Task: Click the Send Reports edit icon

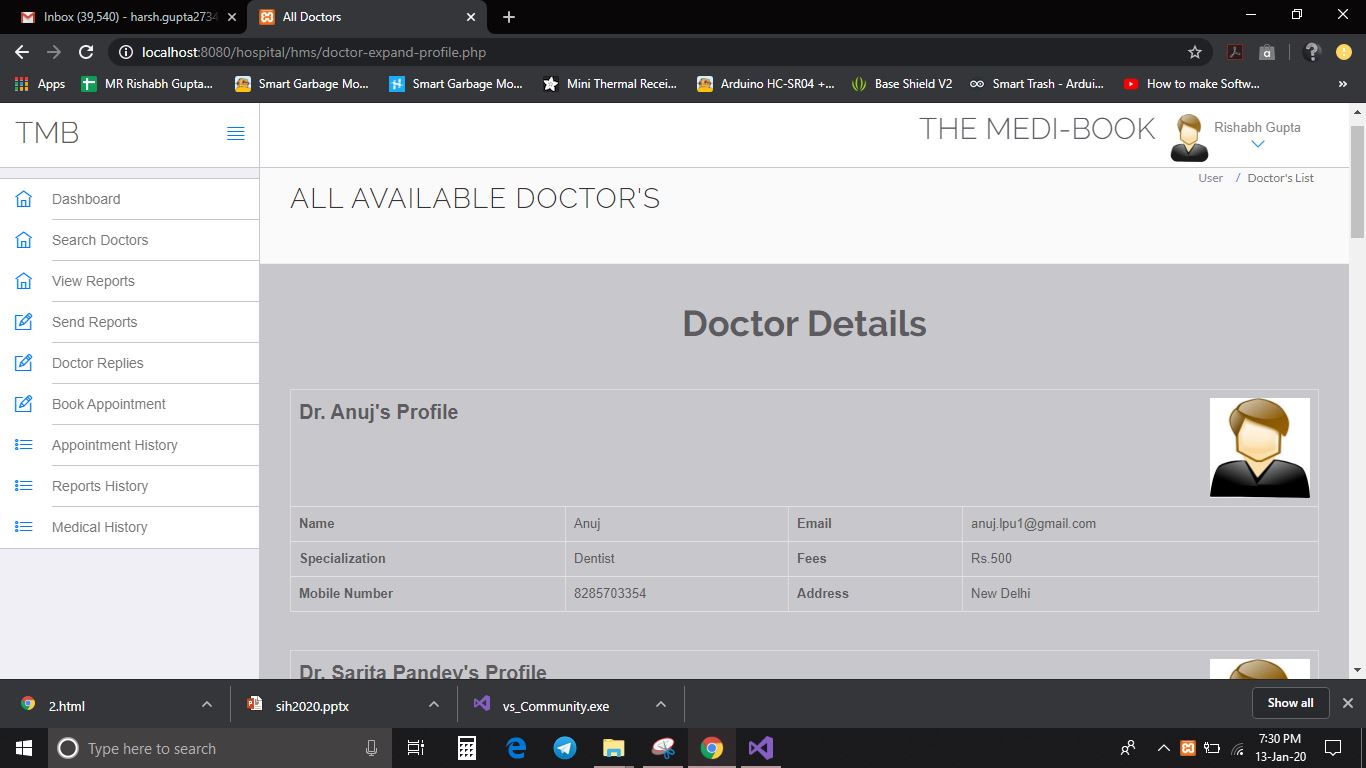Action: pyautogui.click(x=24, y=322)
